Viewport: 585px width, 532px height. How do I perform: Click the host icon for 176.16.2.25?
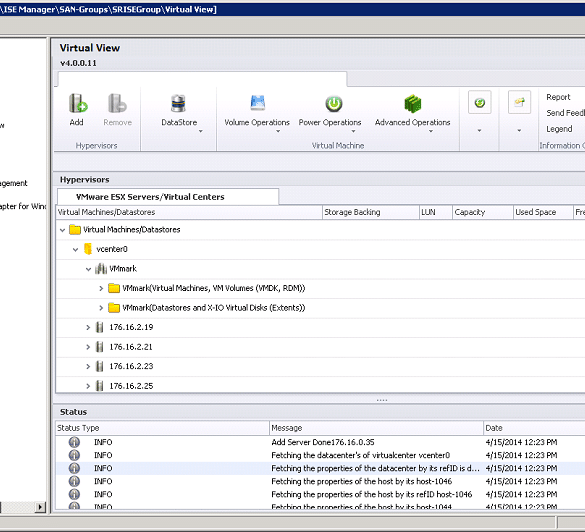(99, 386)
